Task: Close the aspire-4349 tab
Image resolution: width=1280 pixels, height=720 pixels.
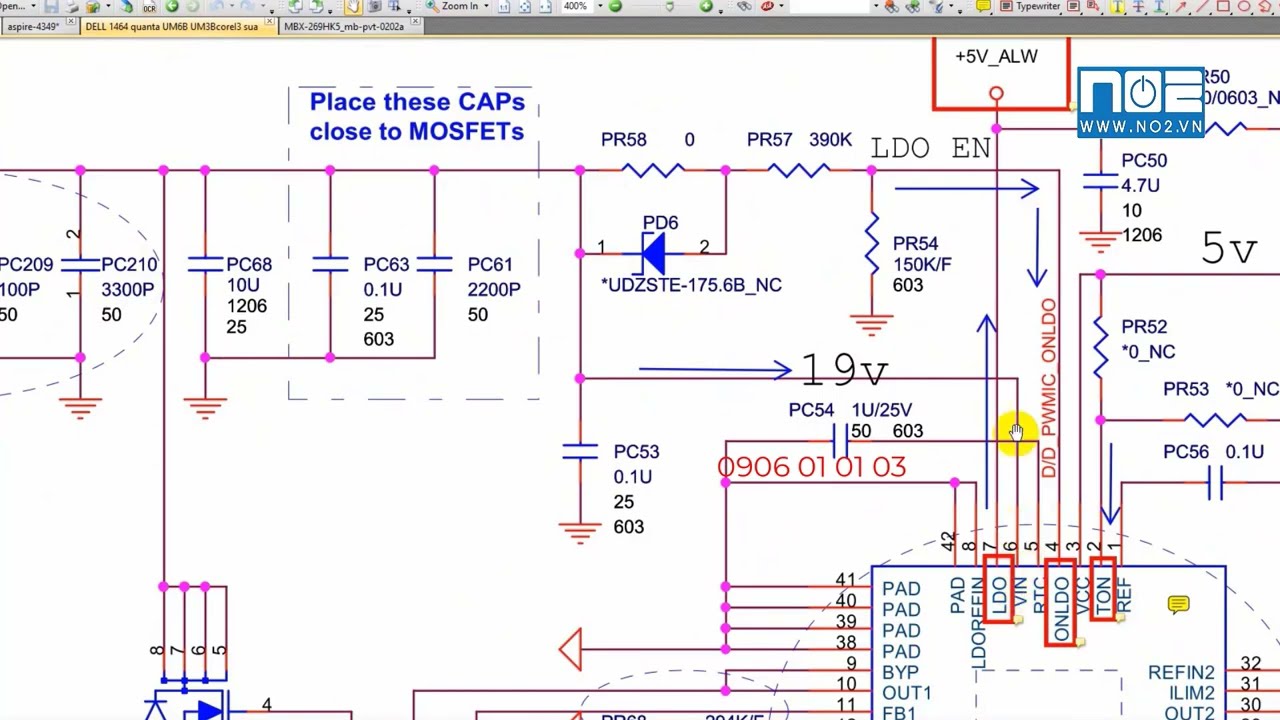Action: tap(70, 21)
